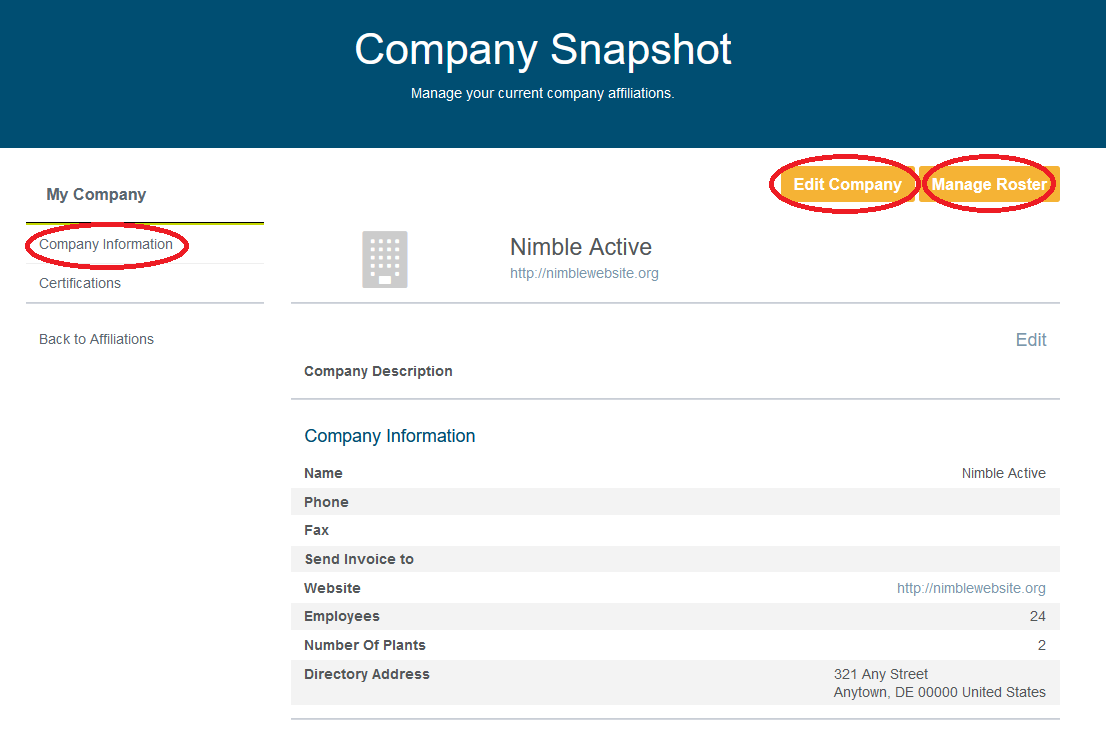Image resolution: width=1106 pixels, height=739 pixels.
Task: Click the Manage your current company affiliations subtitle
Action: 542,93
